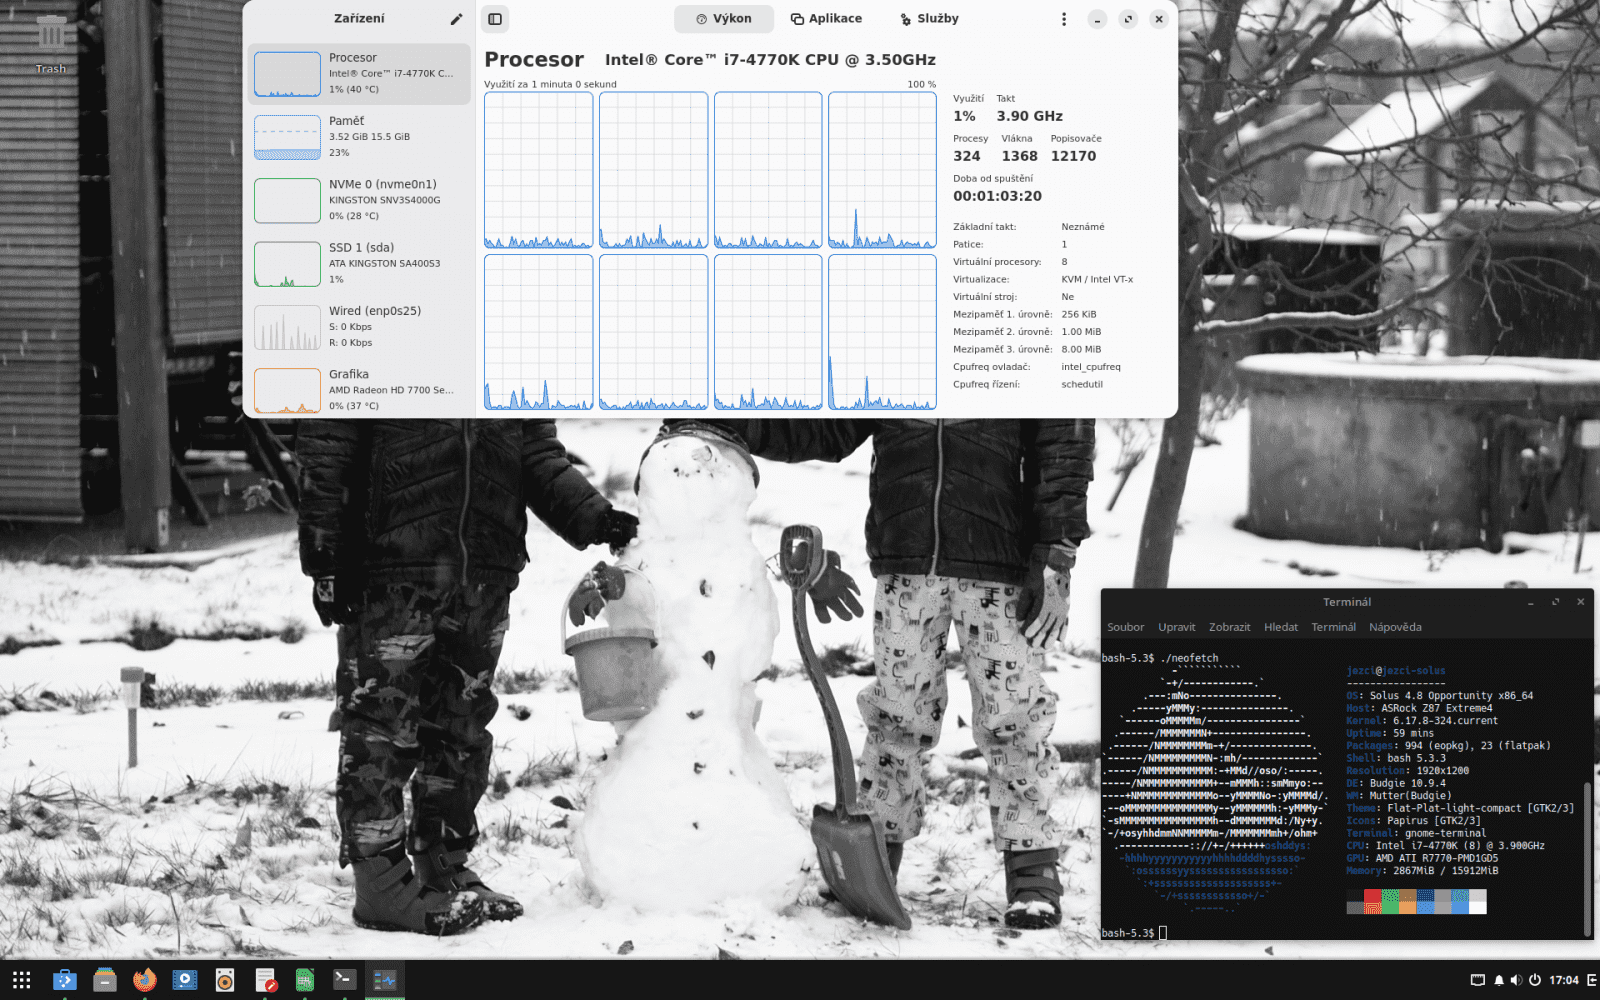Open the applications grid in the taskbar

click(23, 980)
